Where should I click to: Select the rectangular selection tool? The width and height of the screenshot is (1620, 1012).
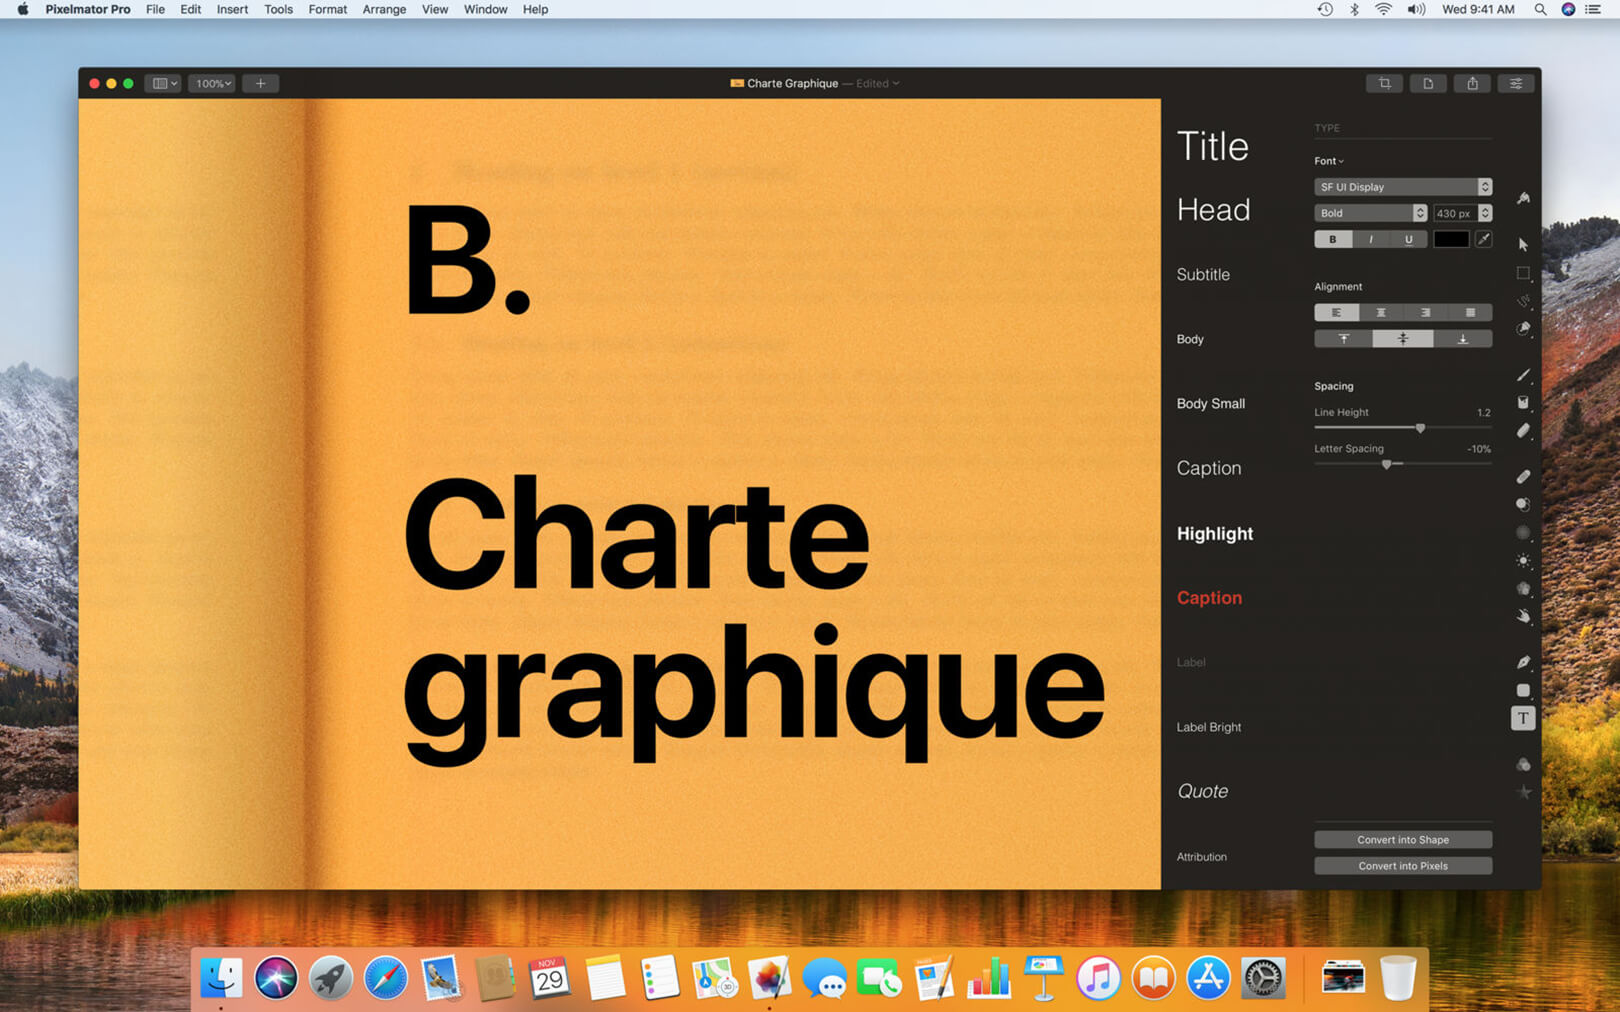coord(1523,273)
